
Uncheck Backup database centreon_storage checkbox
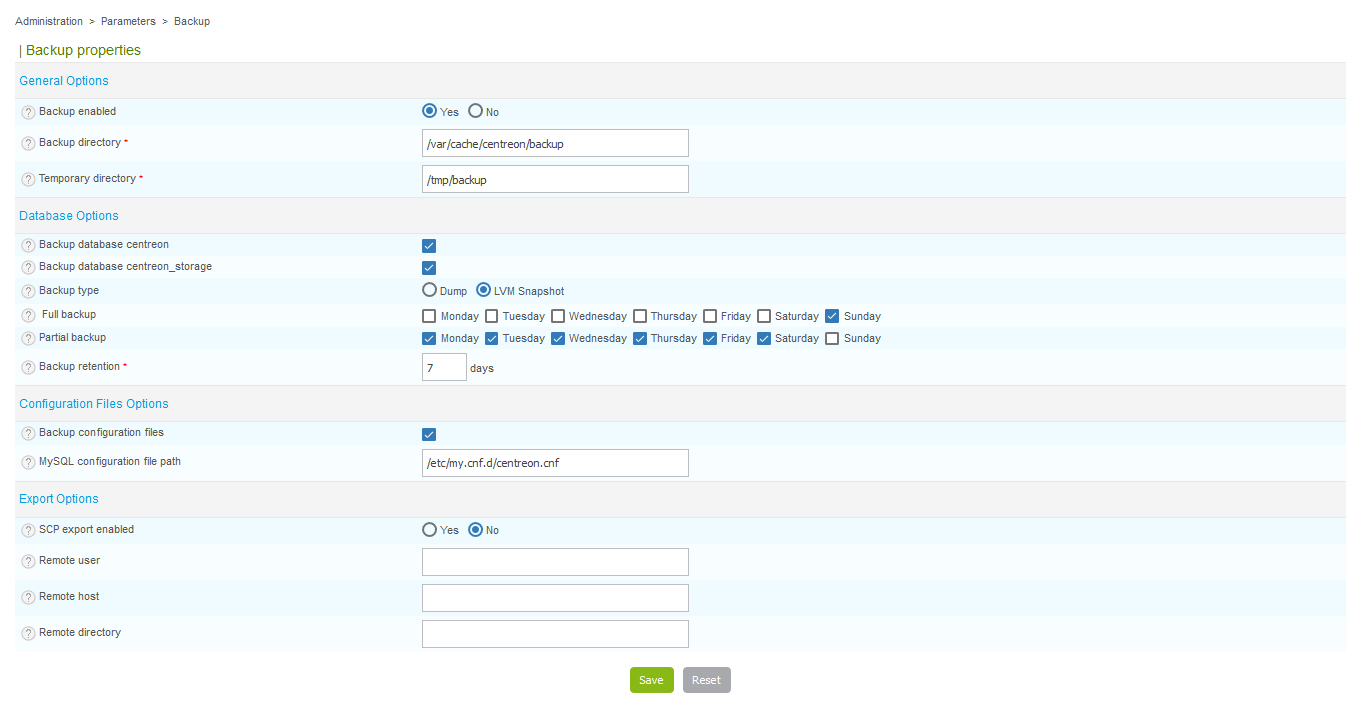pos(429,268)
